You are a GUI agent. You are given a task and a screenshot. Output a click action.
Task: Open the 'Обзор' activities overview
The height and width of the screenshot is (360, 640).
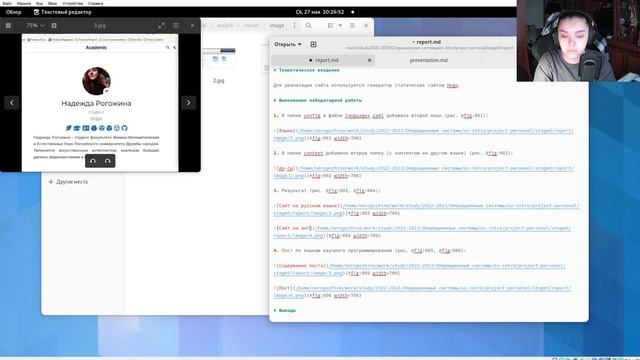click(13, 12)
